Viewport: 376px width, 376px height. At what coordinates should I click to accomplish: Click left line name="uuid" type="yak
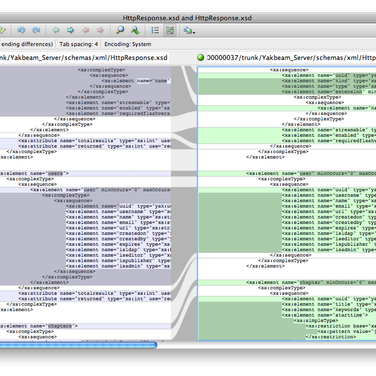point(118,206)
